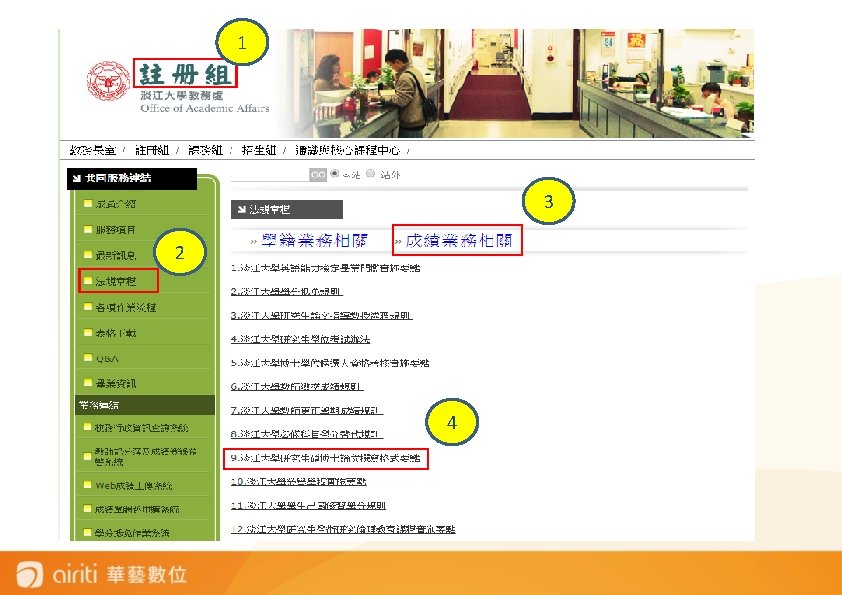Open regulation link numbered 10
842x595 pixels.
(299, 481)
